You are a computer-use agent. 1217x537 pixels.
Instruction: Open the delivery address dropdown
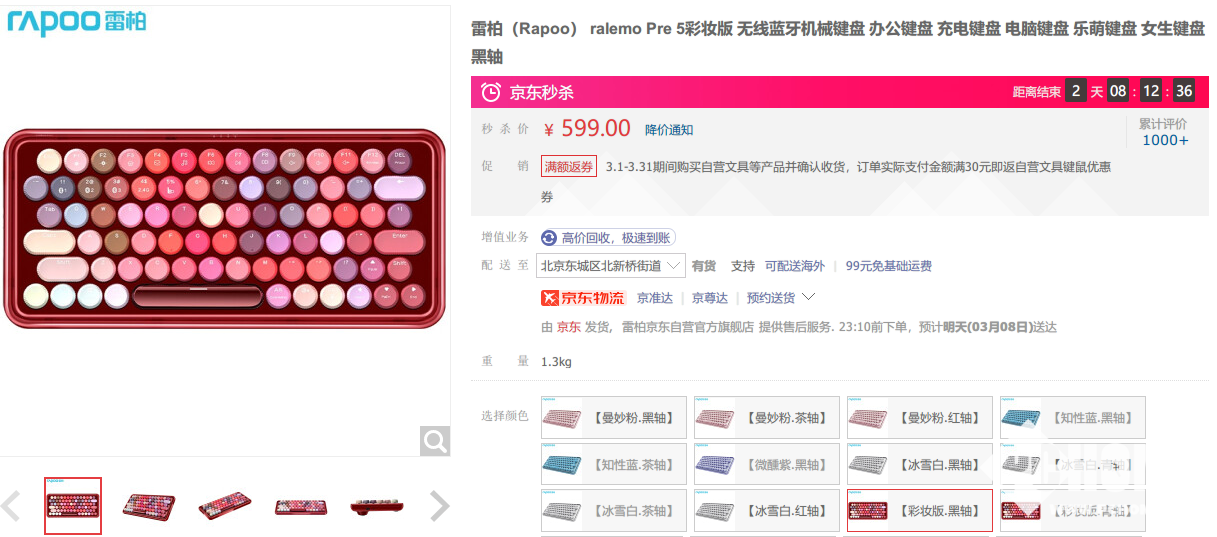(x=611, y=266)
